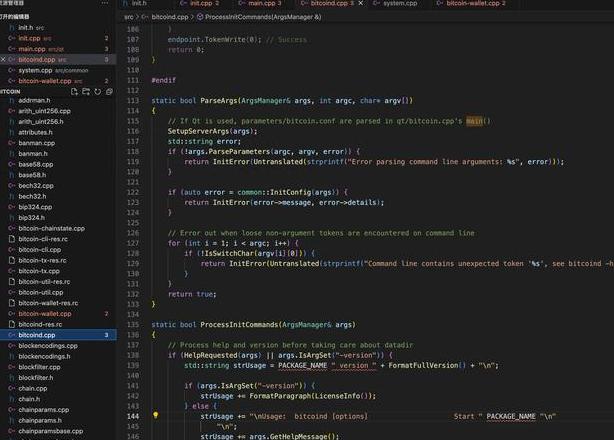This screenshot has height=440, width=614.
Task: Open base58.h from the file tree
Action: pos(58,175)
